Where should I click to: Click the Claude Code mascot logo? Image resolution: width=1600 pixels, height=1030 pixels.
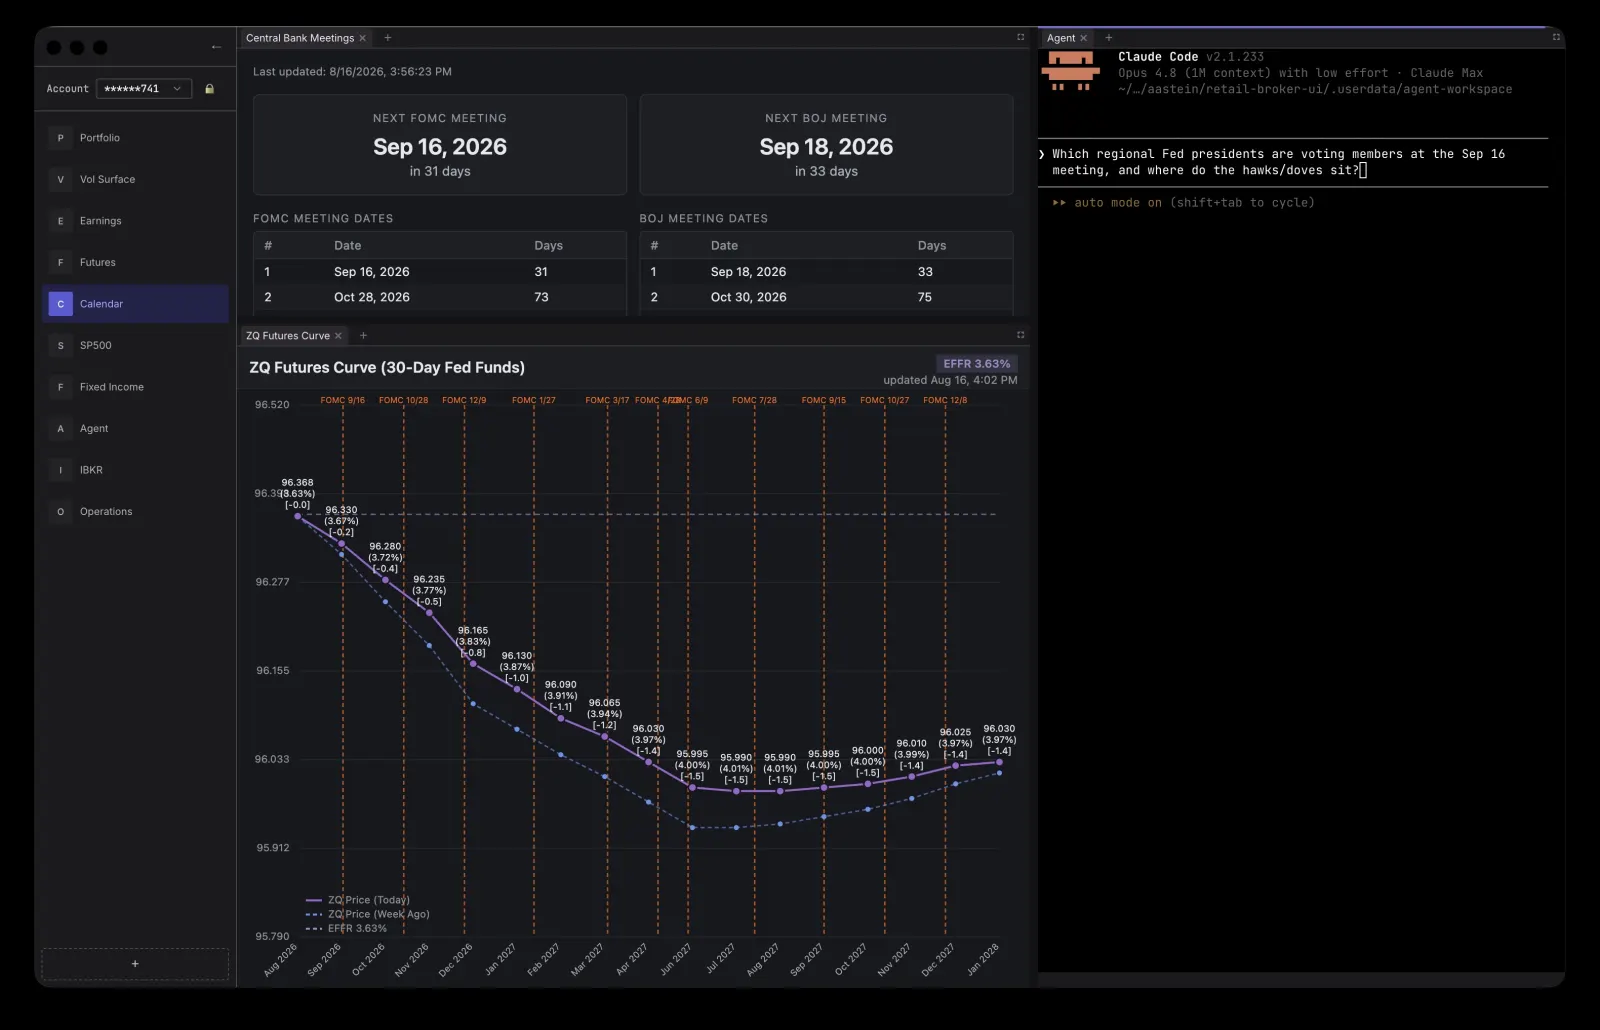1070,72
